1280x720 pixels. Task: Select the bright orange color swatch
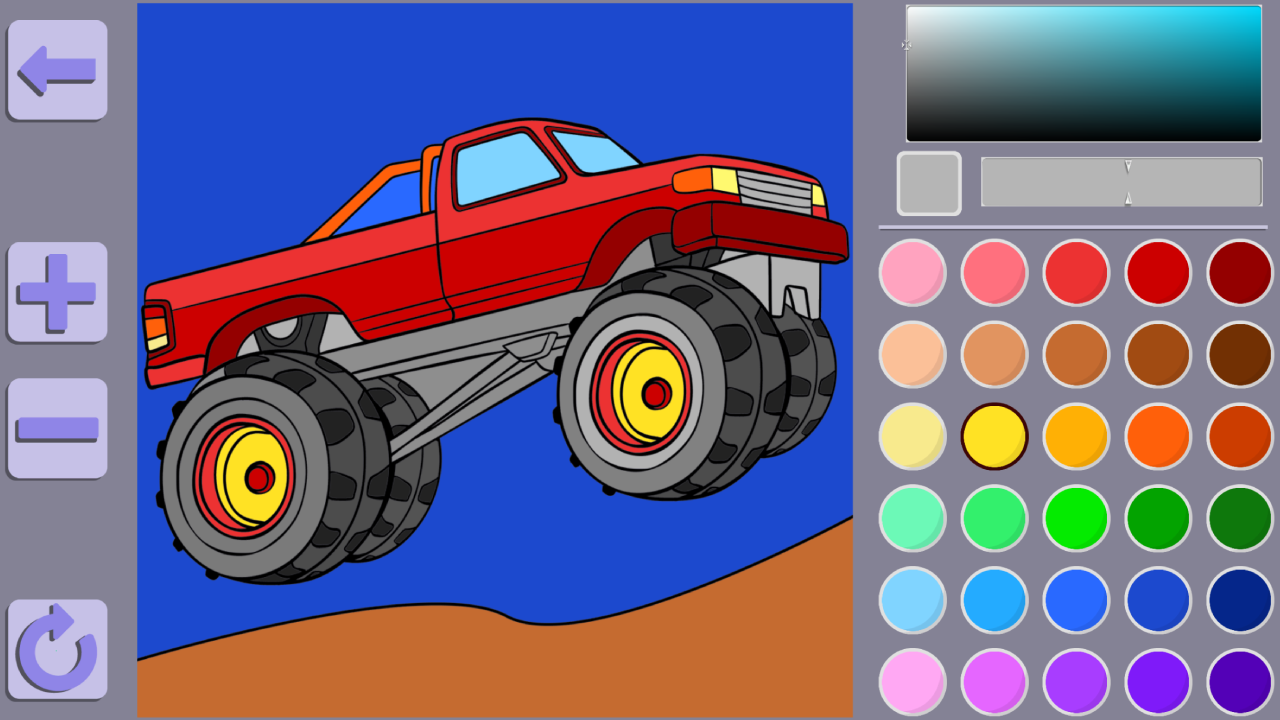click(1158, 436)
